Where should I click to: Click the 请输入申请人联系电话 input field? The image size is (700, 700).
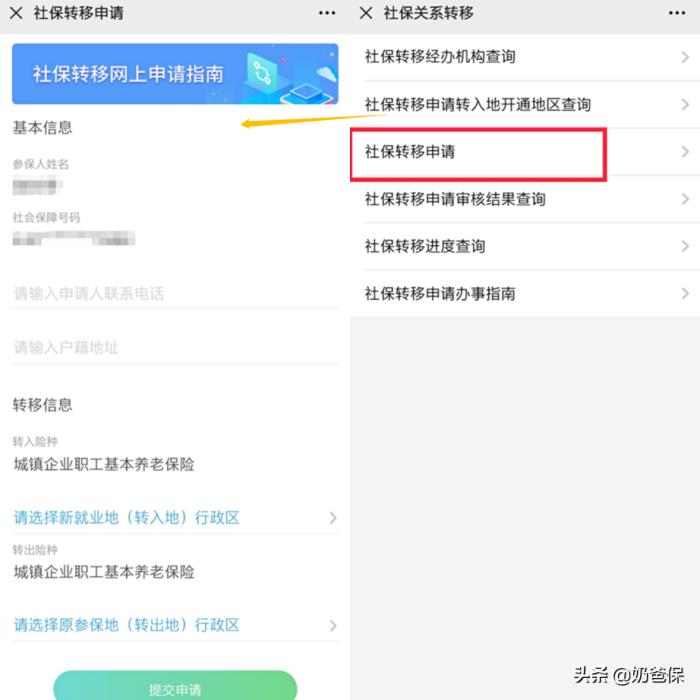click(175, 293)
